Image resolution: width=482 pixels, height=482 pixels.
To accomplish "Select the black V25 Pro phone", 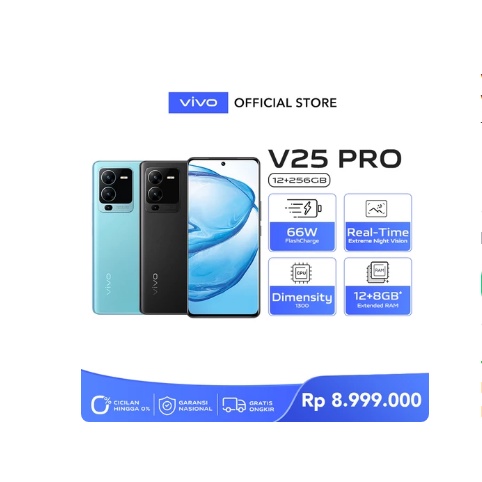I will point(164,238).
